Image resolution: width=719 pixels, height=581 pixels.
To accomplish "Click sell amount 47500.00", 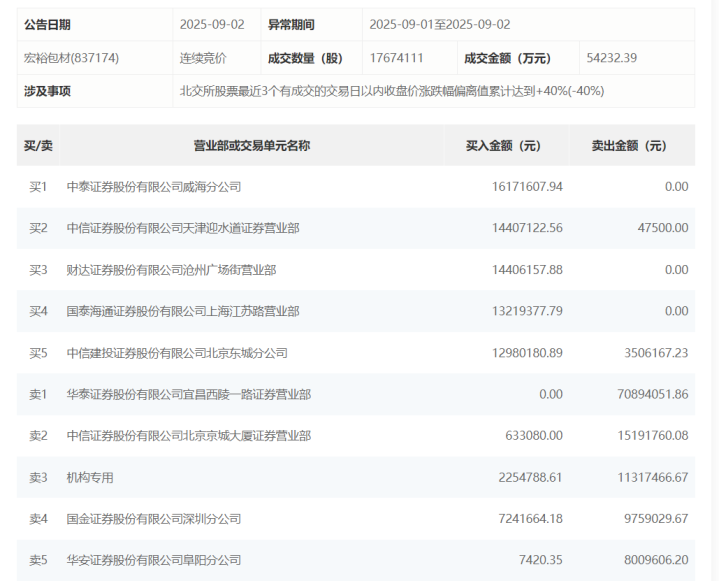I will tap(663, 228).
